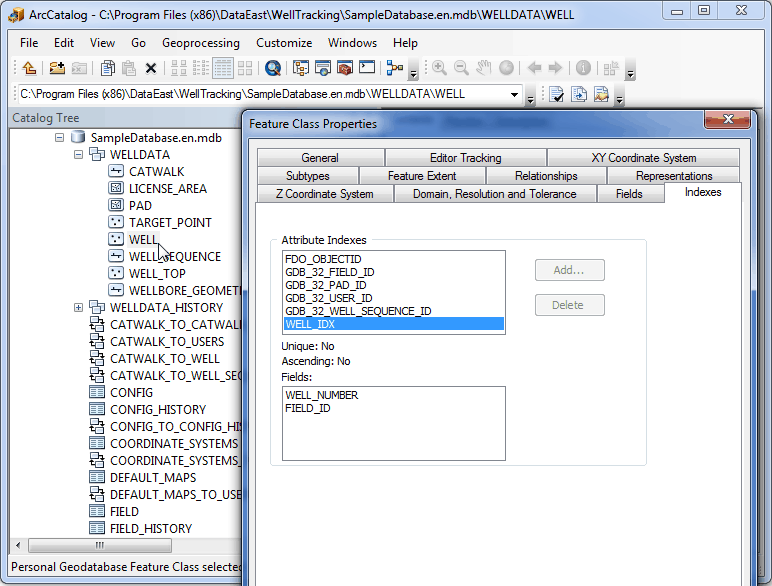This screenshot has width=772, height=586.
Task: Select the Pan hand tool
Action: tap(483, 68)
